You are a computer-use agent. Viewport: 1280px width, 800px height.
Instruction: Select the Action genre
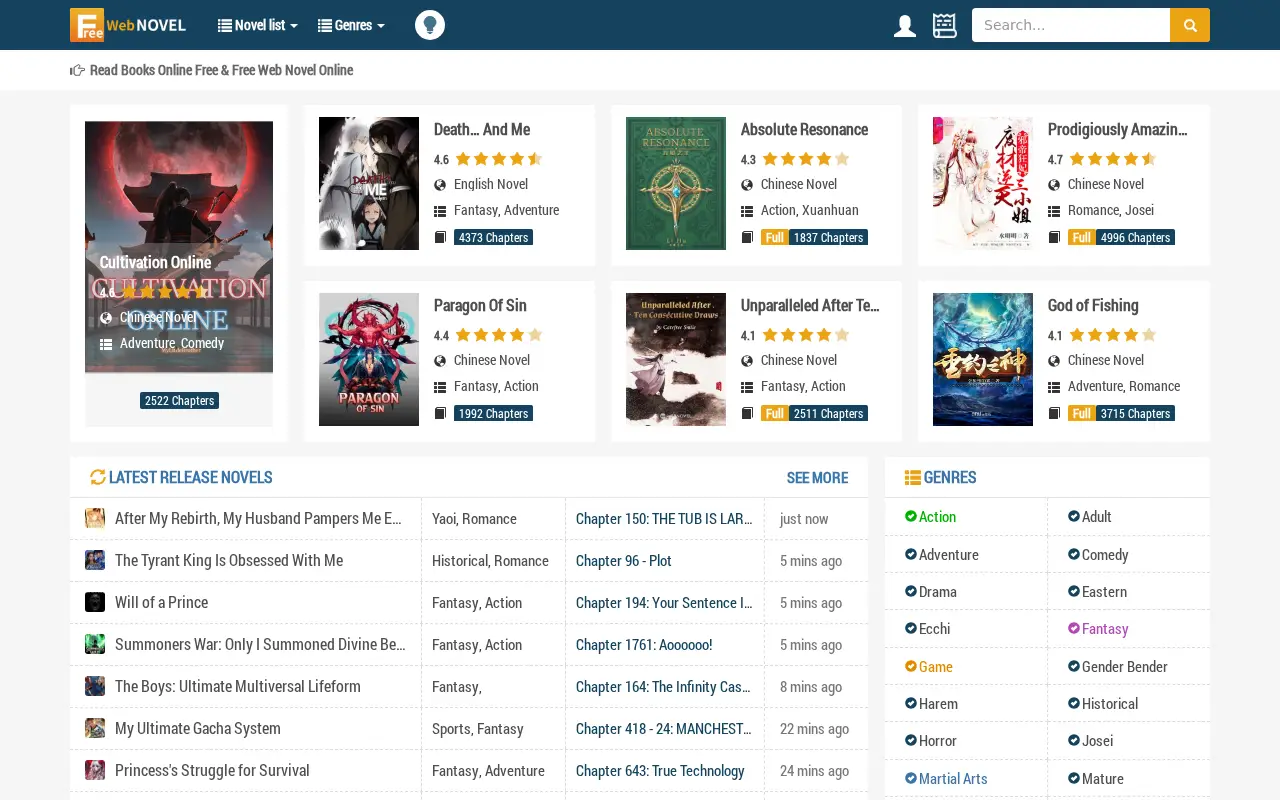(x=930, y=517)
